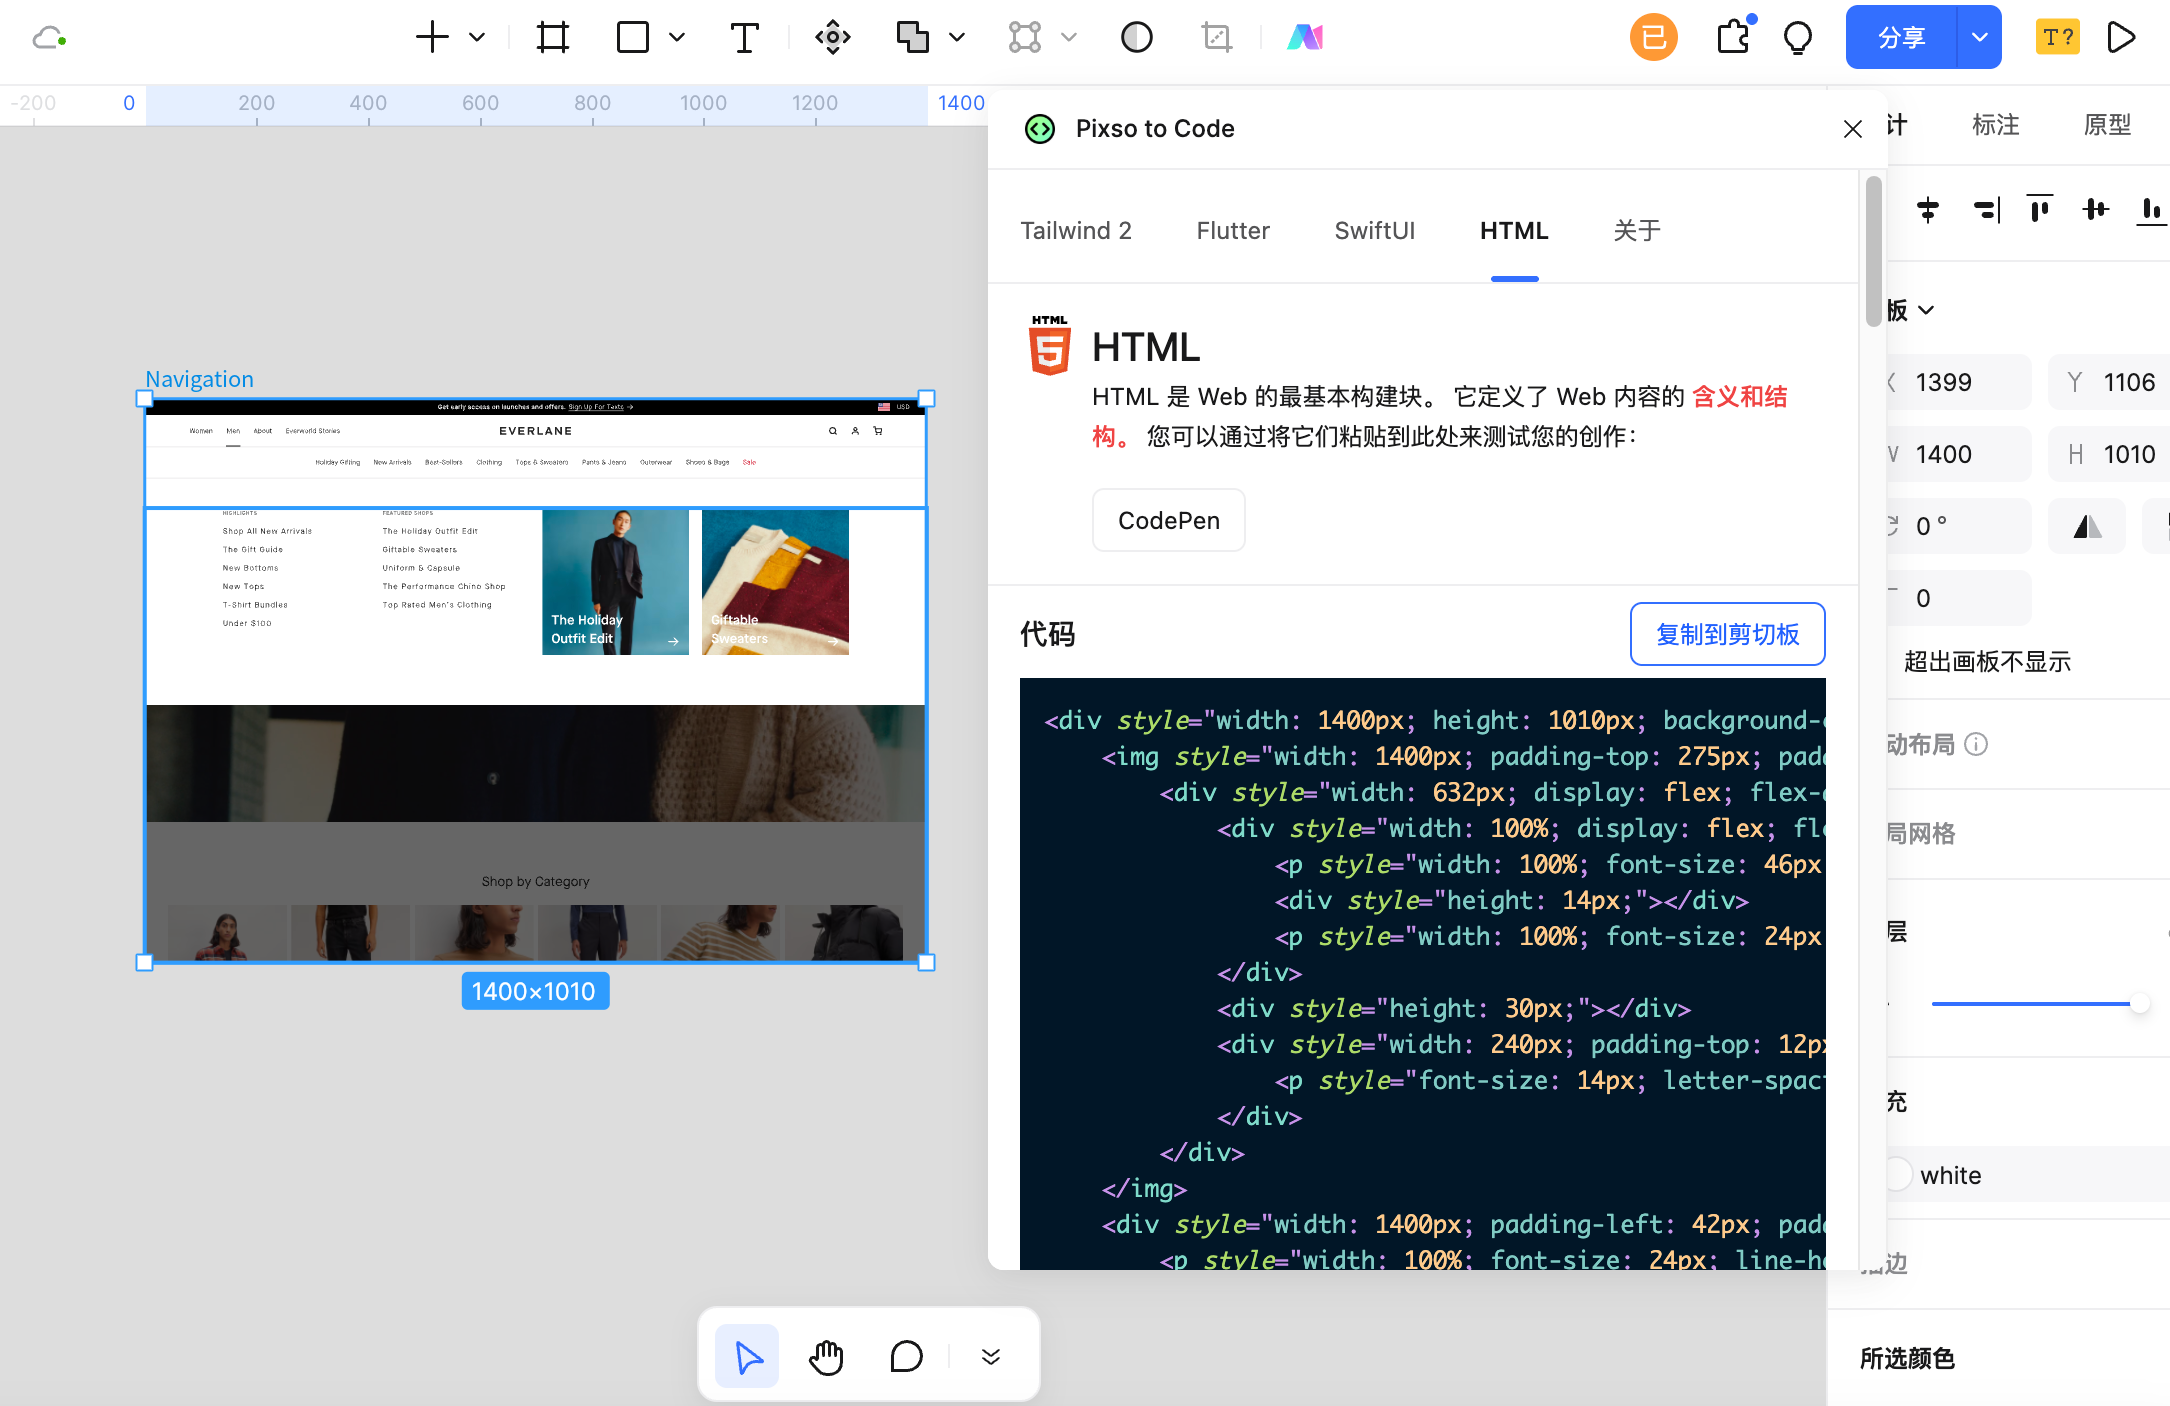Select the Hand pan tool

(826, 1357)
